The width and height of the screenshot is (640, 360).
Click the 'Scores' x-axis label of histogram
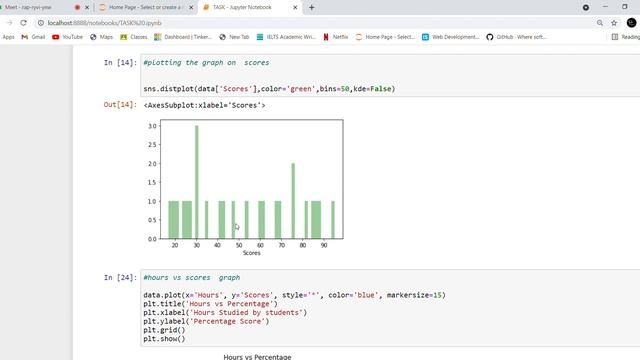pos(251,253)
